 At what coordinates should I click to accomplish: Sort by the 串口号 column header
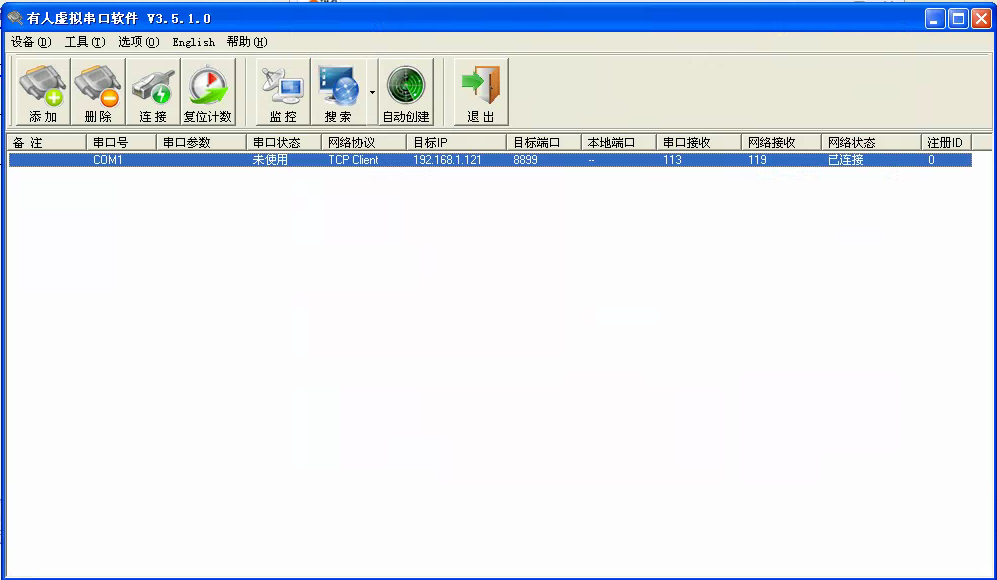click(x=121, y=142)
